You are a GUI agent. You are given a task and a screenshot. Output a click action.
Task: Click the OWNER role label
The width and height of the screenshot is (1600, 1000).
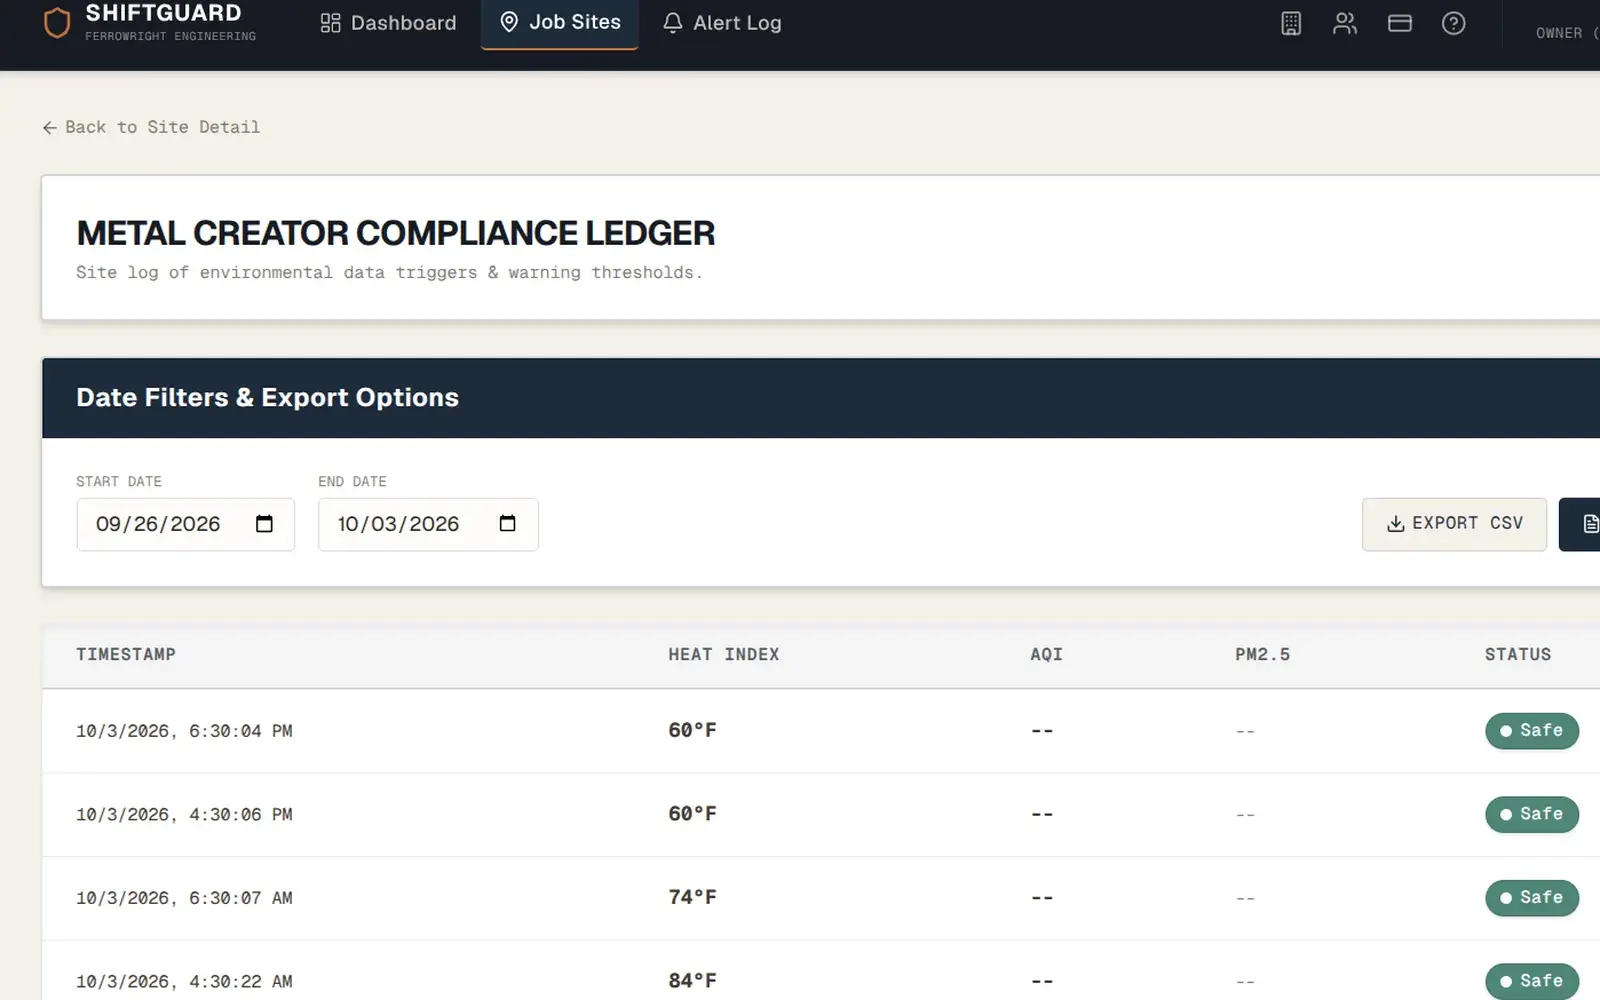pos(1559,33)
